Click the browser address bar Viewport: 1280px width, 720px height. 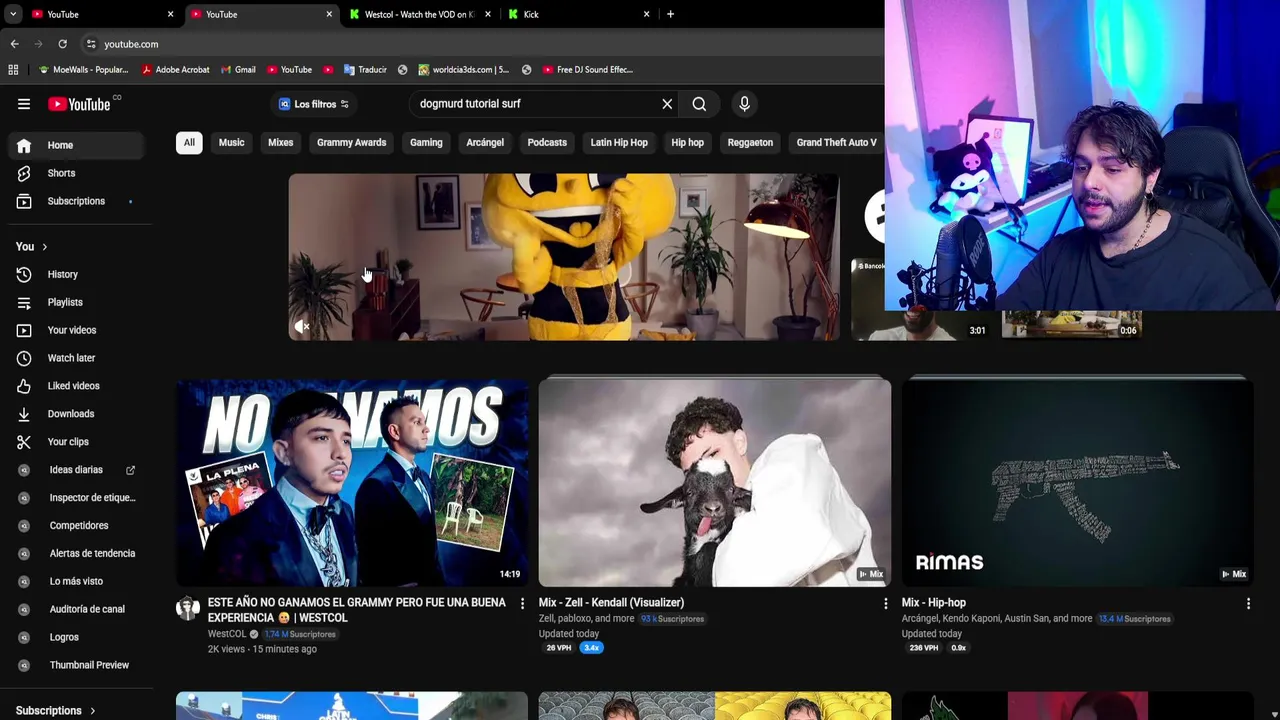pyautogui.click(x=480, y=44)
